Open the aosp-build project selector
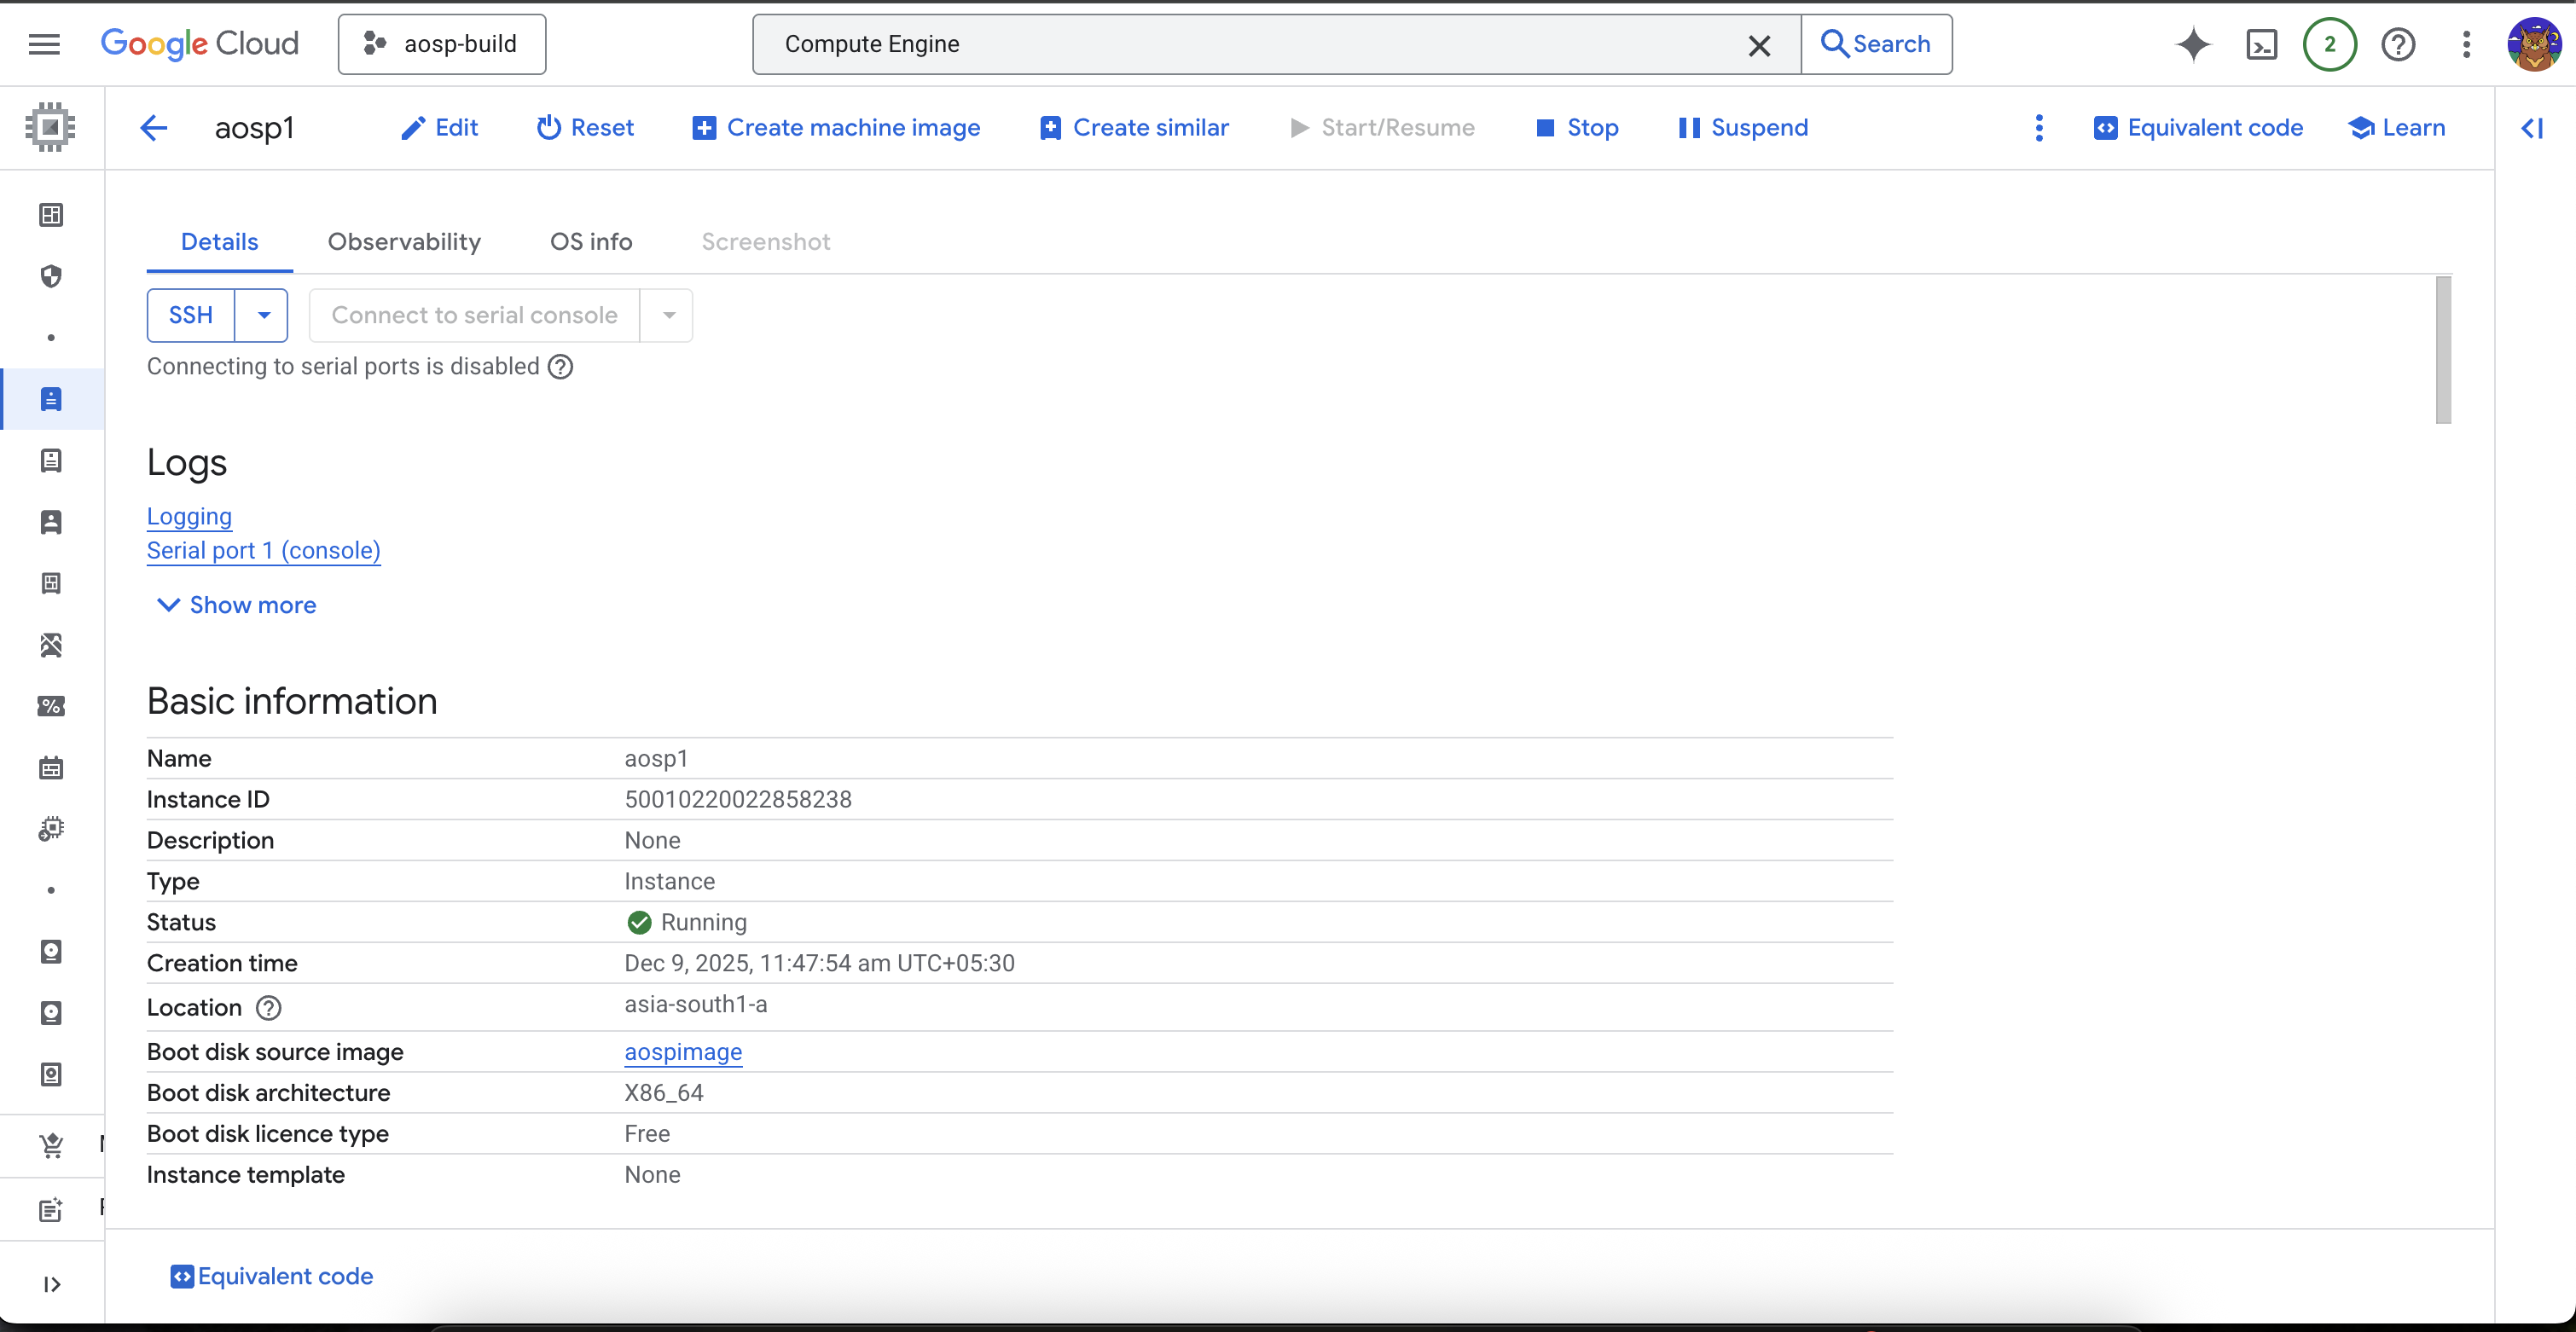The width and height of the screenshot is (2576, 1332). [442, 44]
